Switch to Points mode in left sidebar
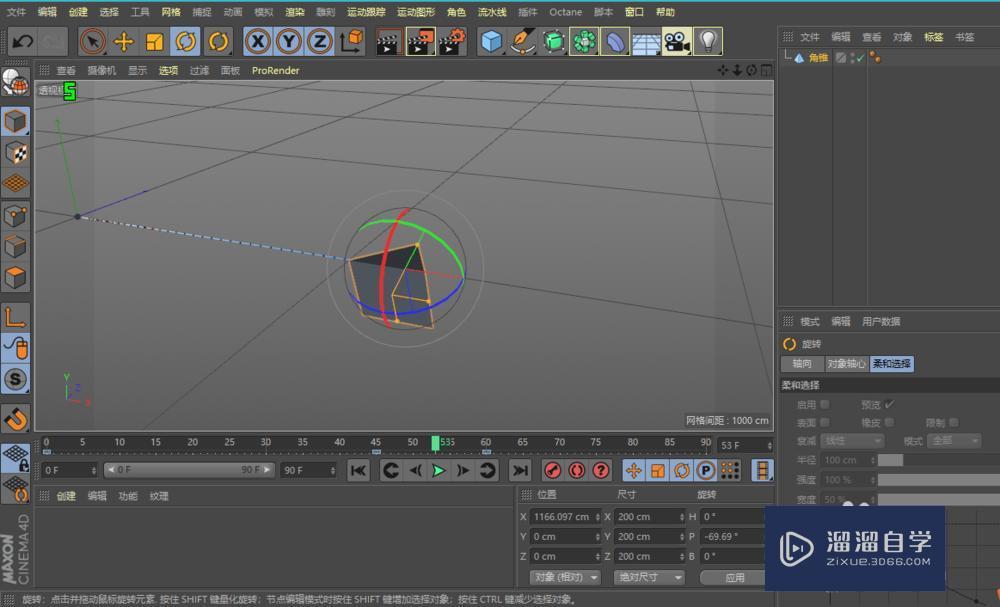 pyautogui.click(x=15, y=216)
